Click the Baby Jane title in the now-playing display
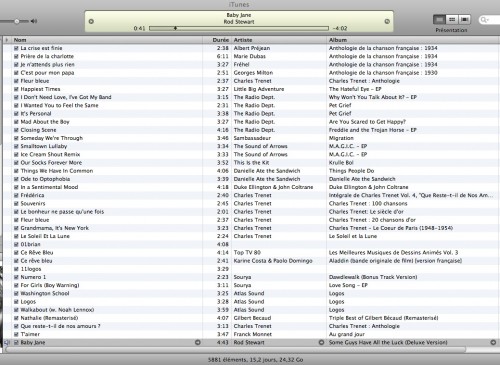This screenshot has width=500, height=365. pyautogui.click(x=239, y=15)
